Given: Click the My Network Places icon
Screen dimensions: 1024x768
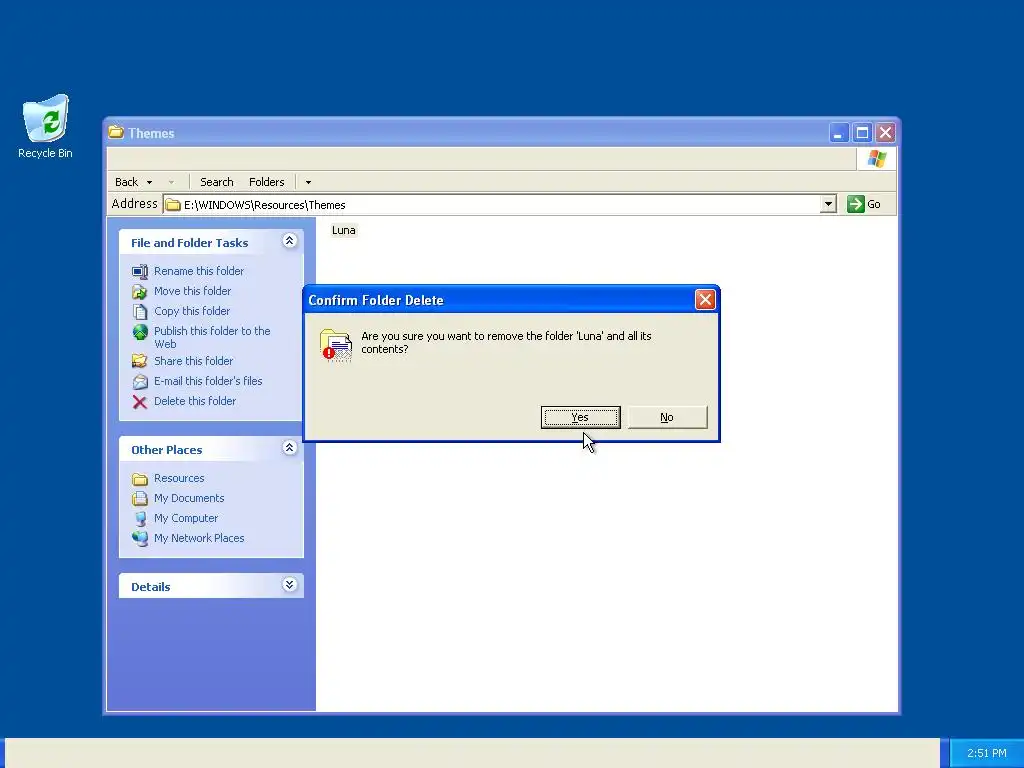Looking at the screenshot, I should (140, 538).
